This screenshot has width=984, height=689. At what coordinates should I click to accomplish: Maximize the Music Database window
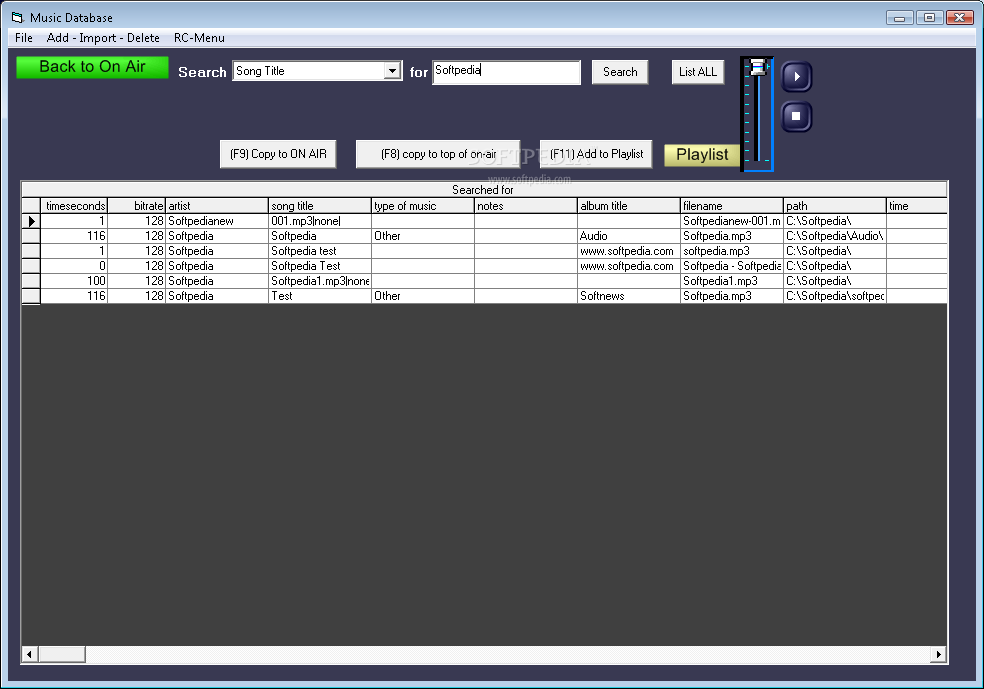click(x=929, y=18)
